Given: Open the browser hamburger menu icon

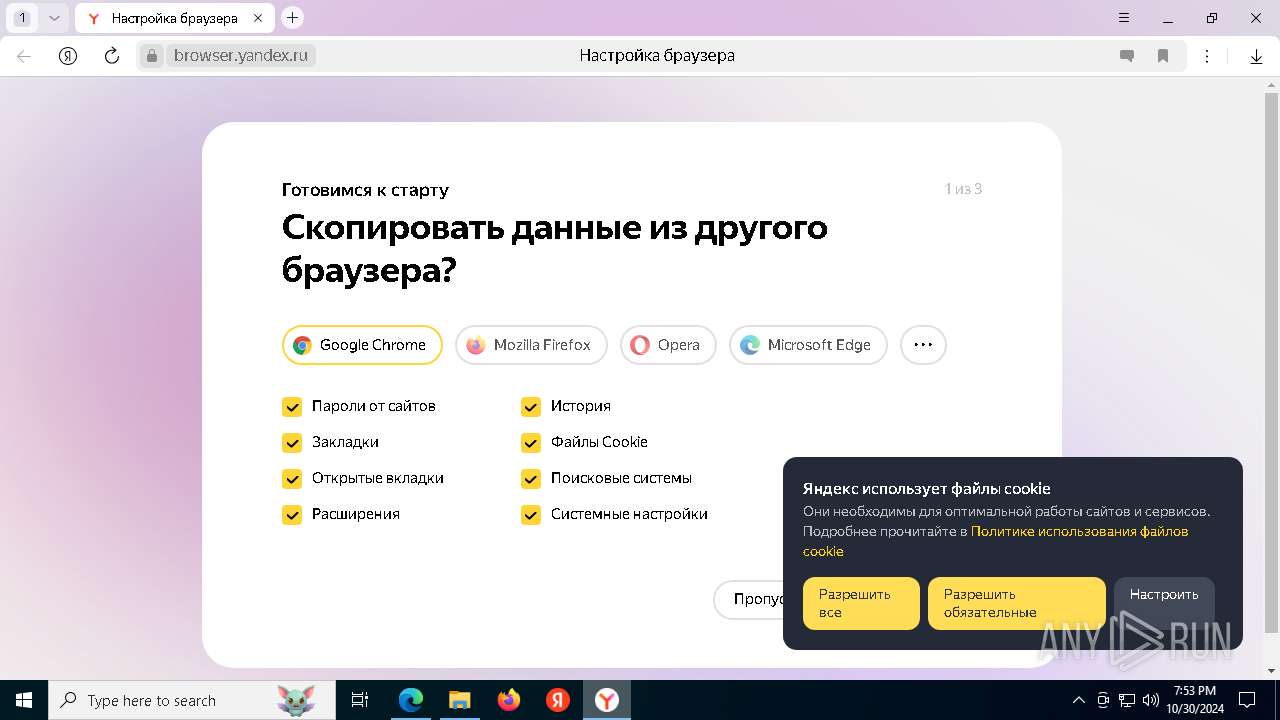Looking at the screenshot, I should point(1124,18).
